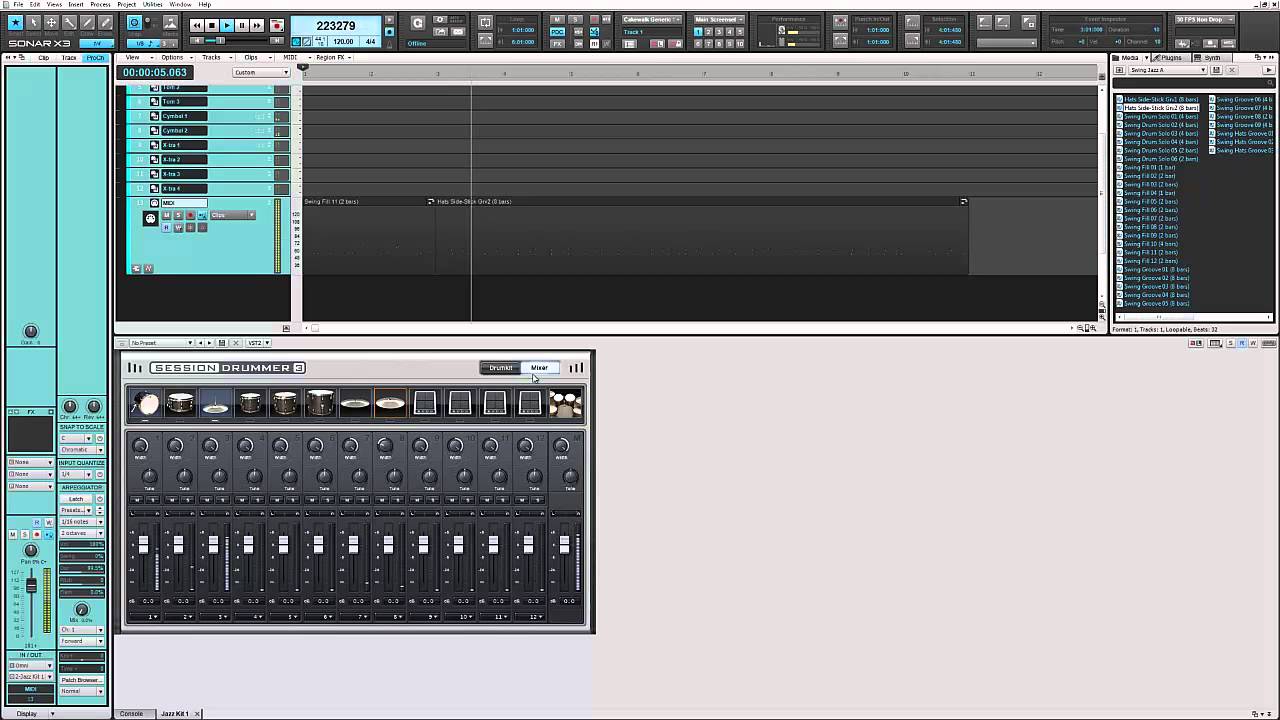Stop playback in transport
This screenshot has height=720, width=1280.
tap(211, 25)
